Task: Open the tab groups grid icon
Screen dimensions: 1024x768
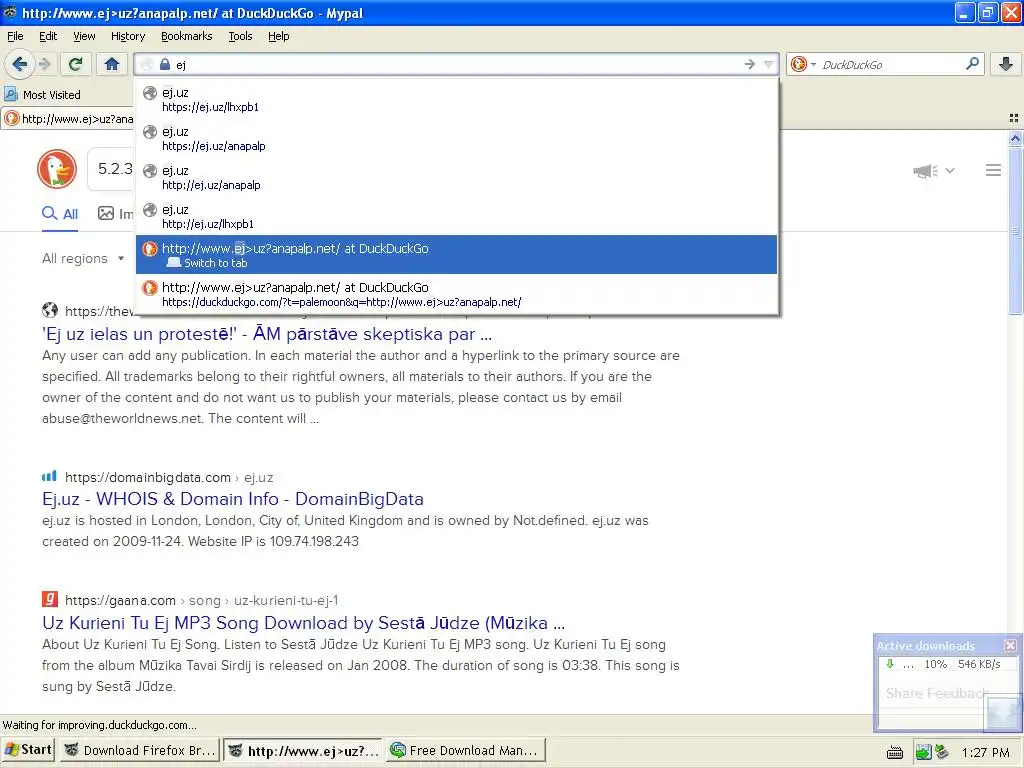Action: [1014, 118]
